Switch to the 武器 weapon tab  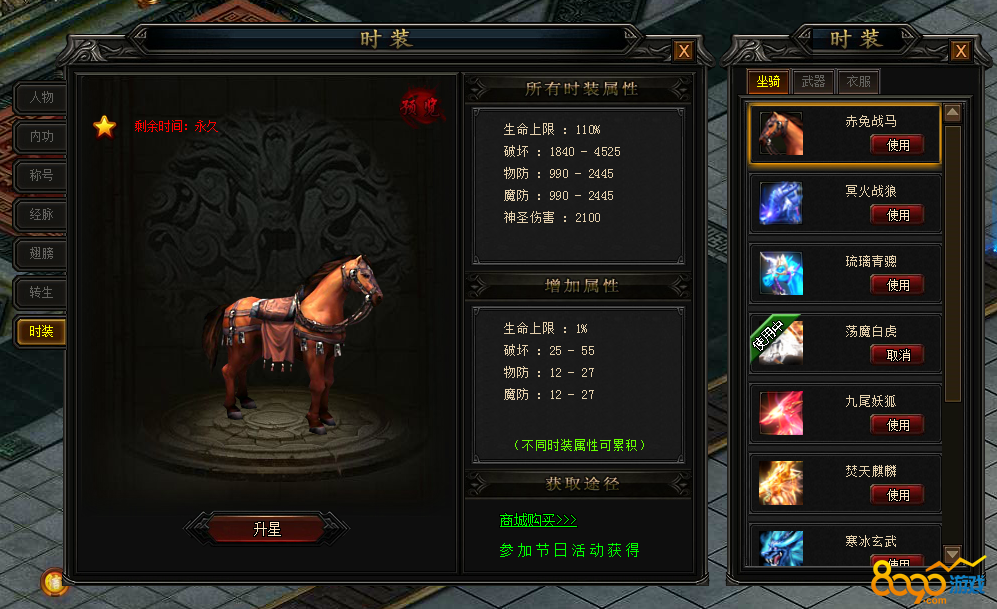813,81
